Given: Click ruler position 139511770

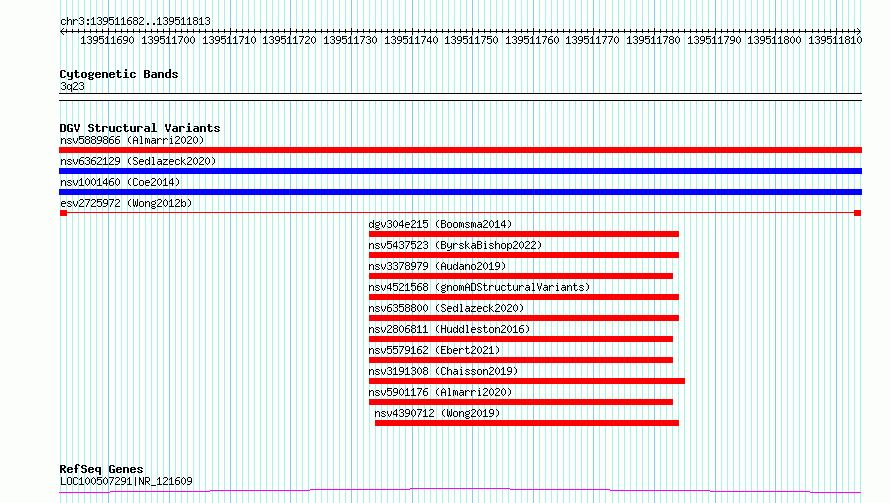Looking at the screenshot, I should [593, 40].
